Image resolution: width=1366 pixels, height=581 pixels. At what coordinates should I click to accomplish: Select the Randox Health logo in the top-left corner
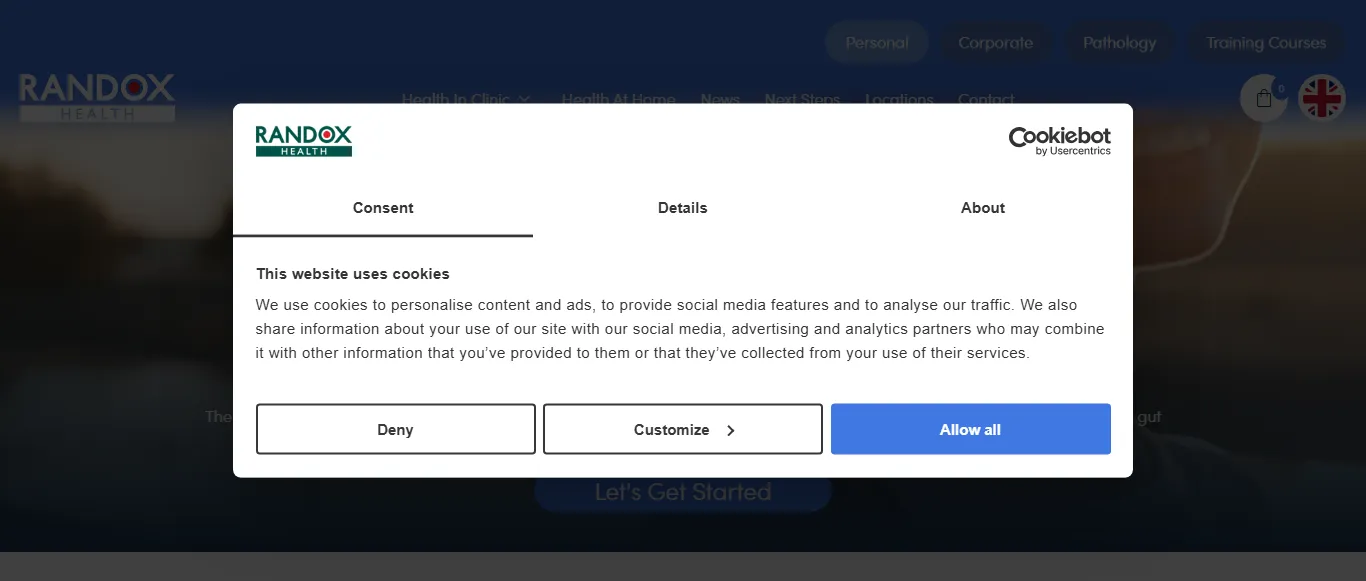coord(96,97)
